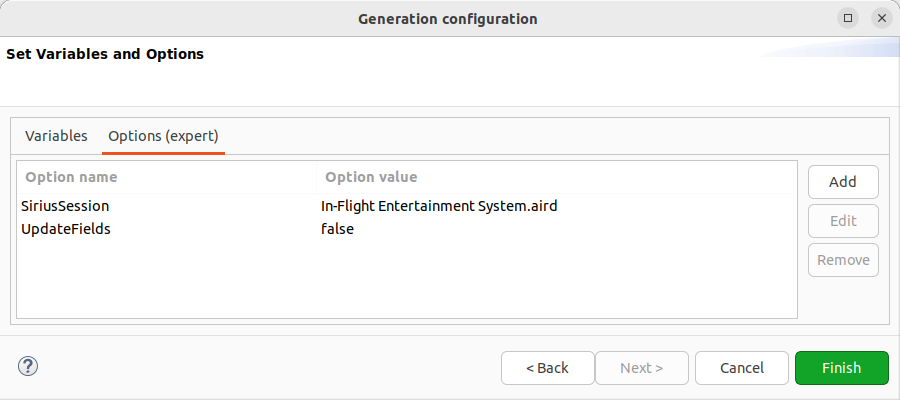This screenshot has height=400, width=900.
Task: Select the UpdateFields option row
Action: [x=66, y=229]
